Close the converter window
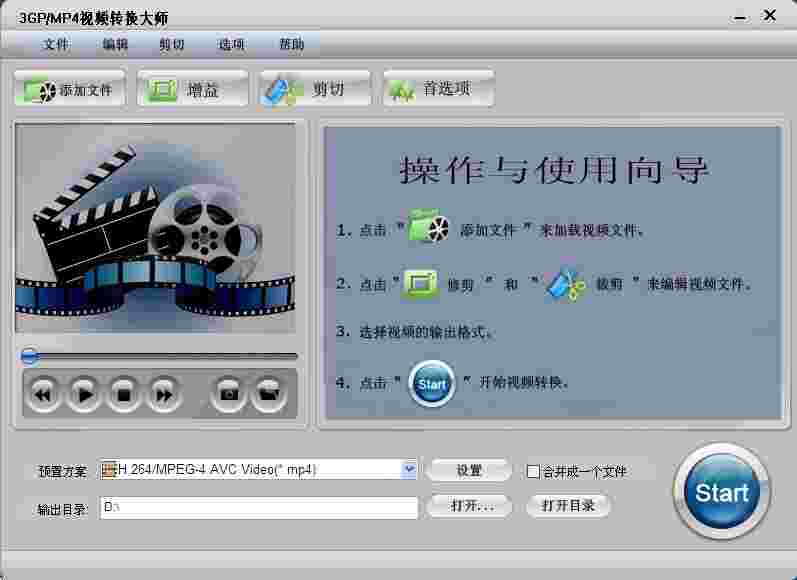797x580 pixels. [770, 16]
